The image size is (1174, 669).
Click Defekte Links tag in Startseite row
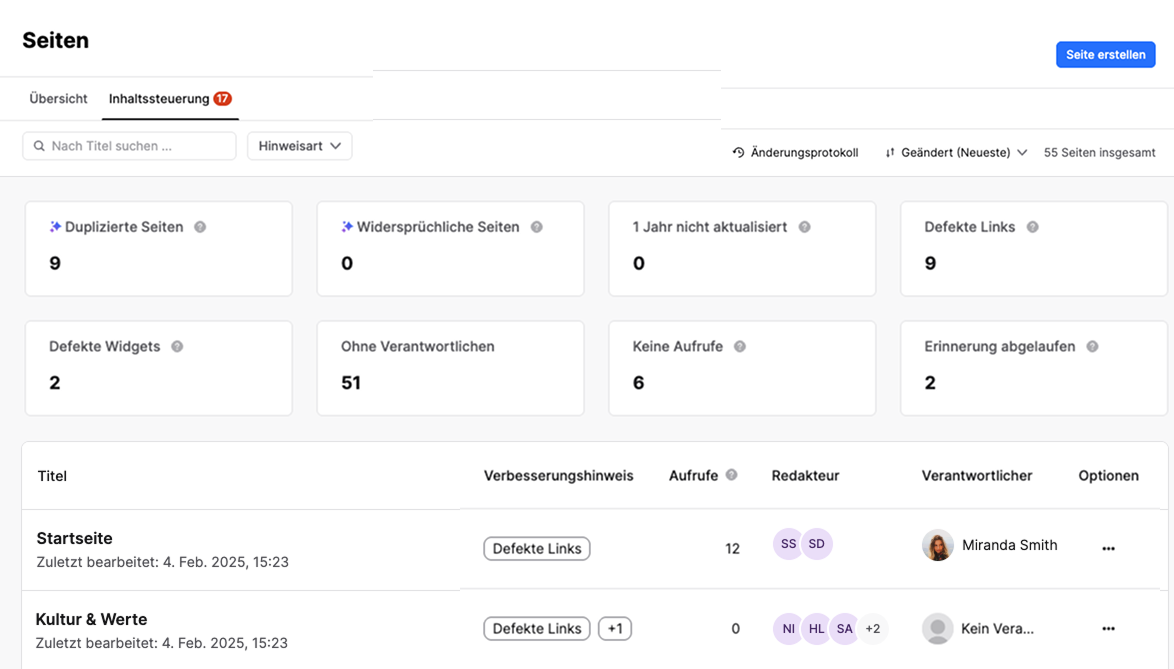[537, 549]
